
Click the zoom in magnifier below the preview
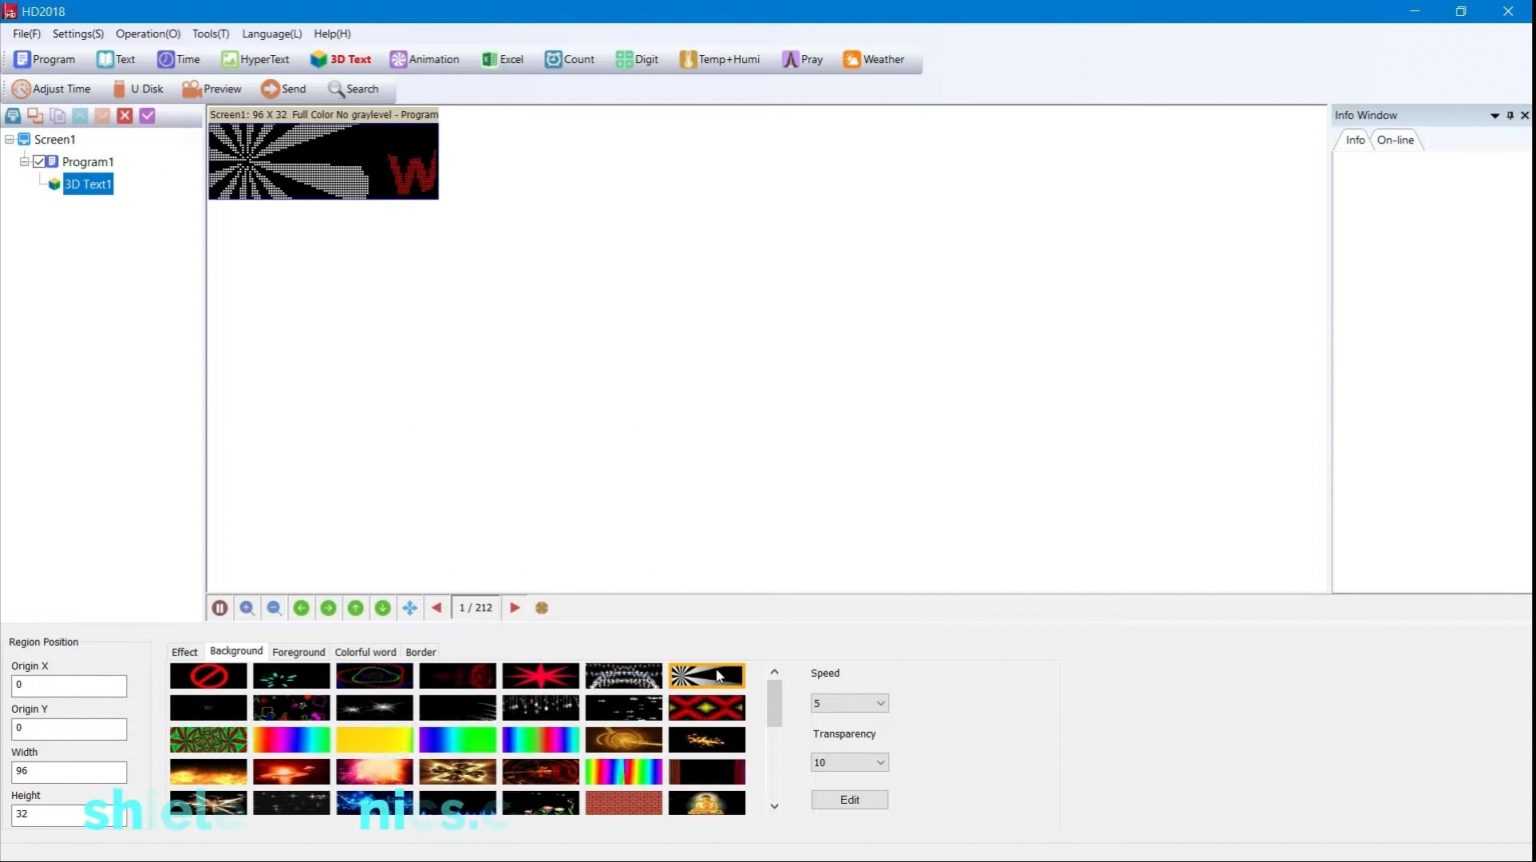coord(246,607)
